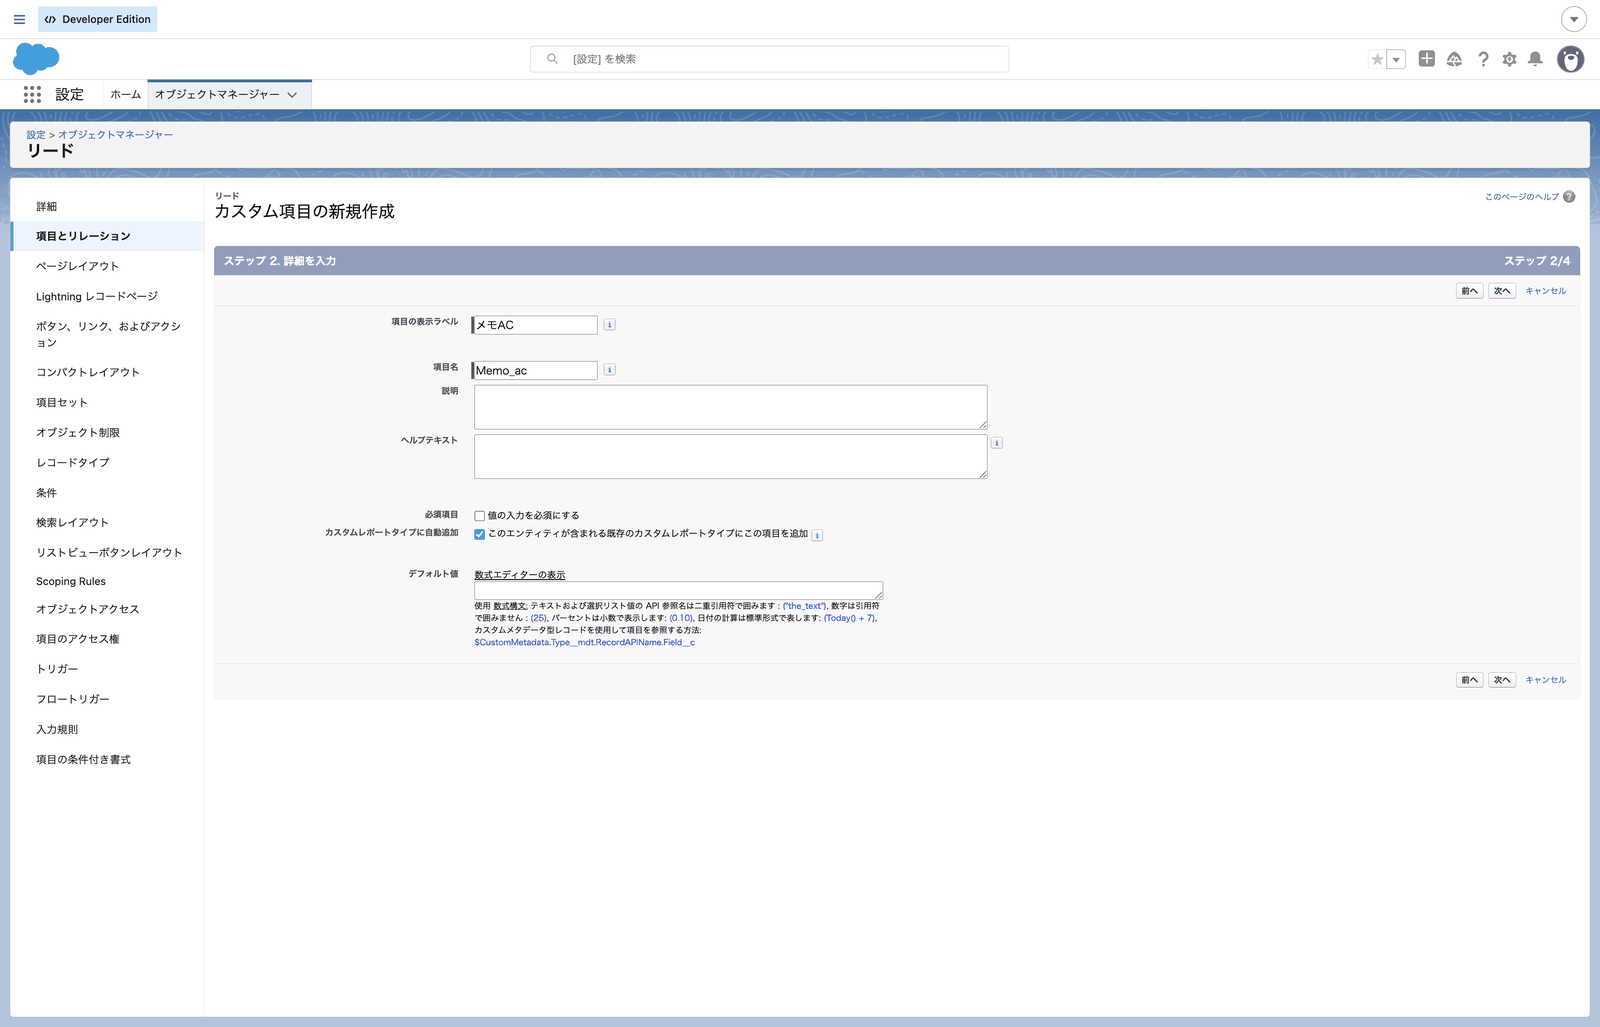Open the help question mark icon
Viewport: 1600px width, 1027px height.
pos(1483,59)
